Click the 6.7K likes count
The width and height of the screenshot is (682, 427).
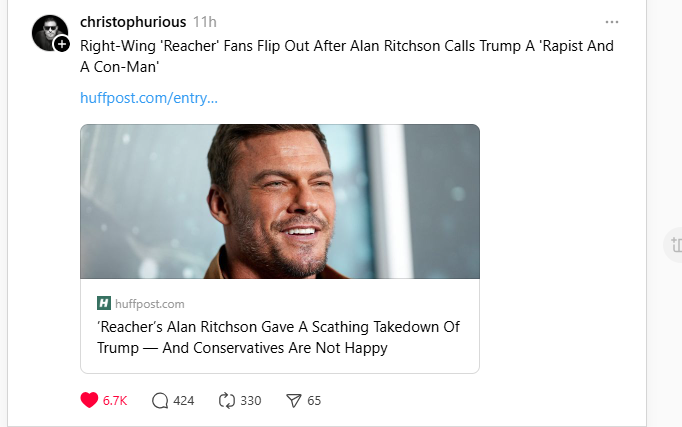[x=115, y=400]
